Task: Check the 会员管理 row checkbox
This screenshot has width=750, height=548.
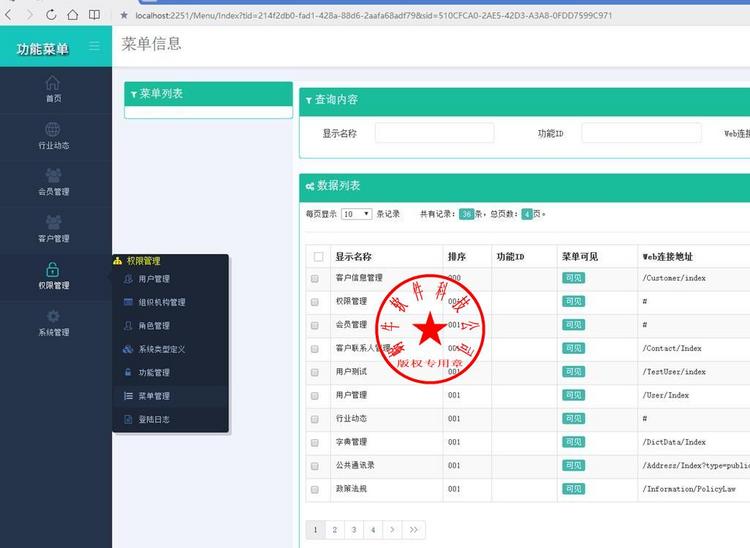Action: 315,325
